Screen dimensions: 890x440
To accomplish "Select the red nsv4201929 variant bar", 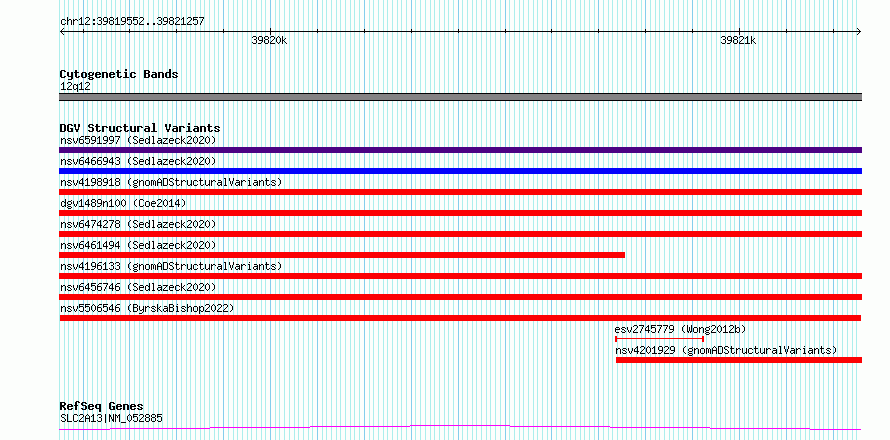I will 739,360.
